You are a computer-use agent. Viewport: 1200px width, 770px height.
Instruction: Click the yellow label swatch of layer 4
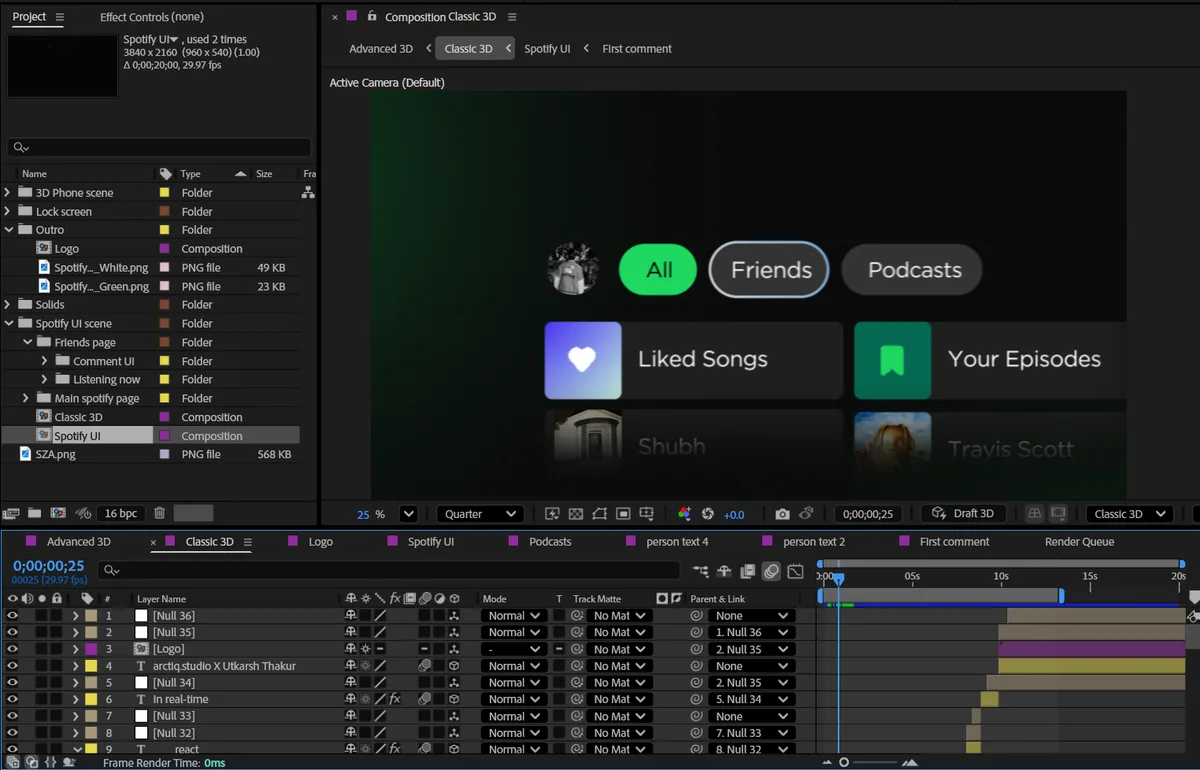point(91,666)
